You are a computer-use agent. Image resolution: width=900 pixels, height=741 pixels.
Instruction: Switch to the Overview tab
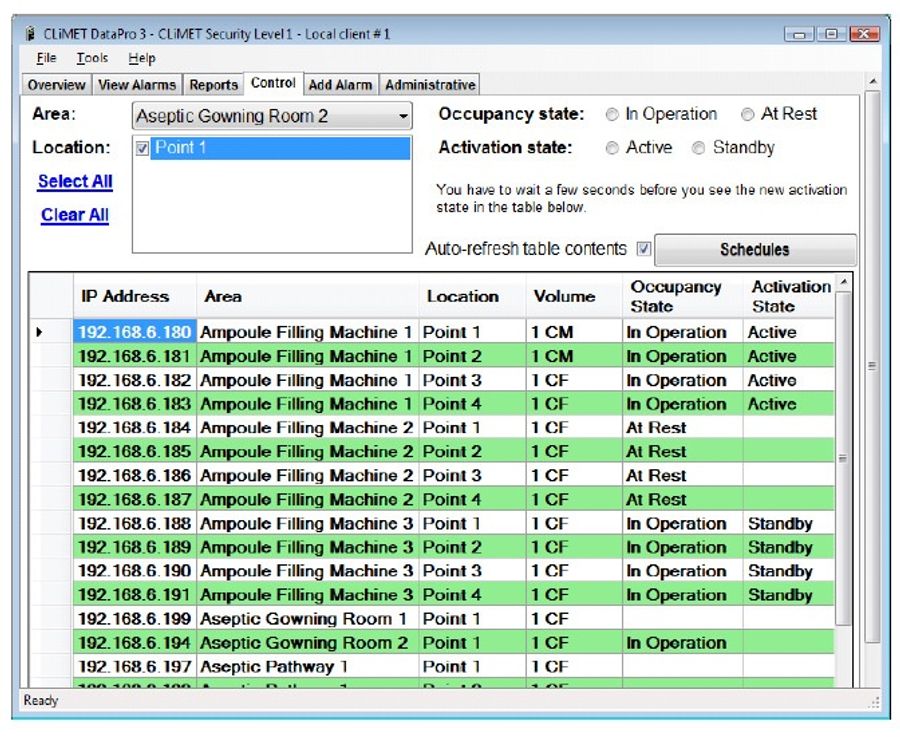pyautogui.click(x=56, y=85)
